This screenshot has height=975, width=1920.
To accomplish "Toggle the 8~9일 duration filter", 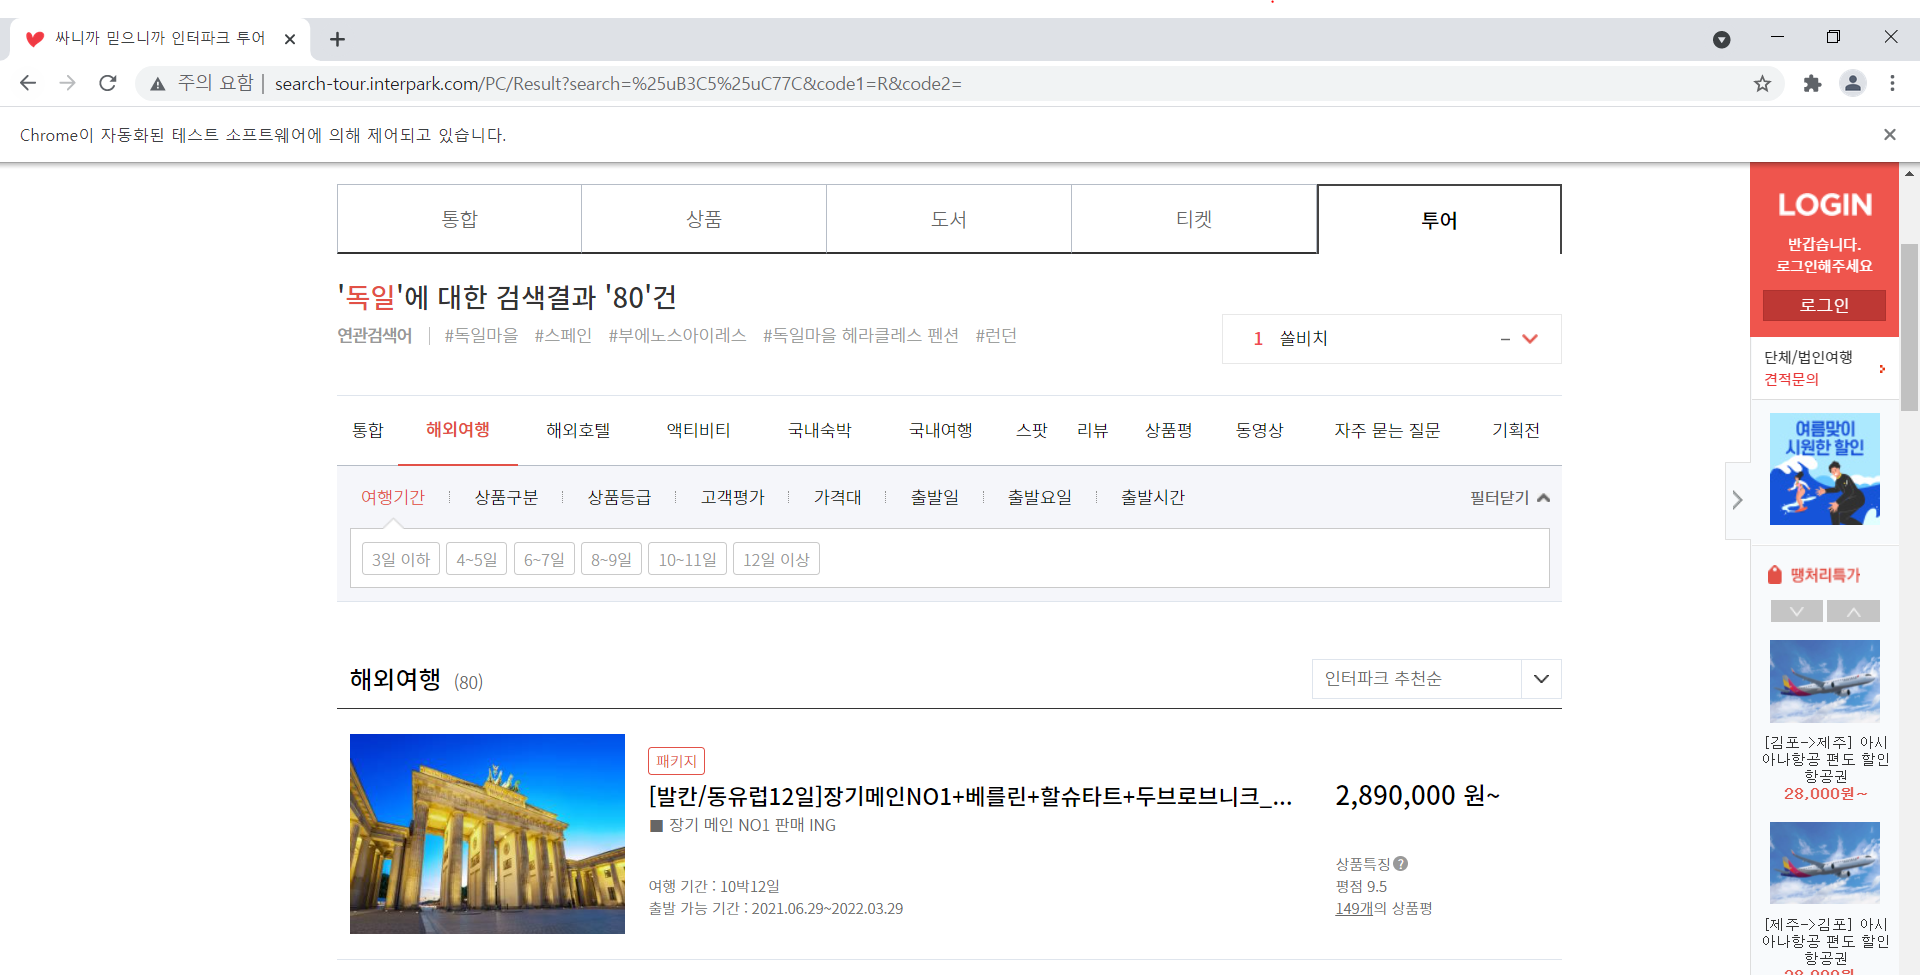I will [611, 560].
